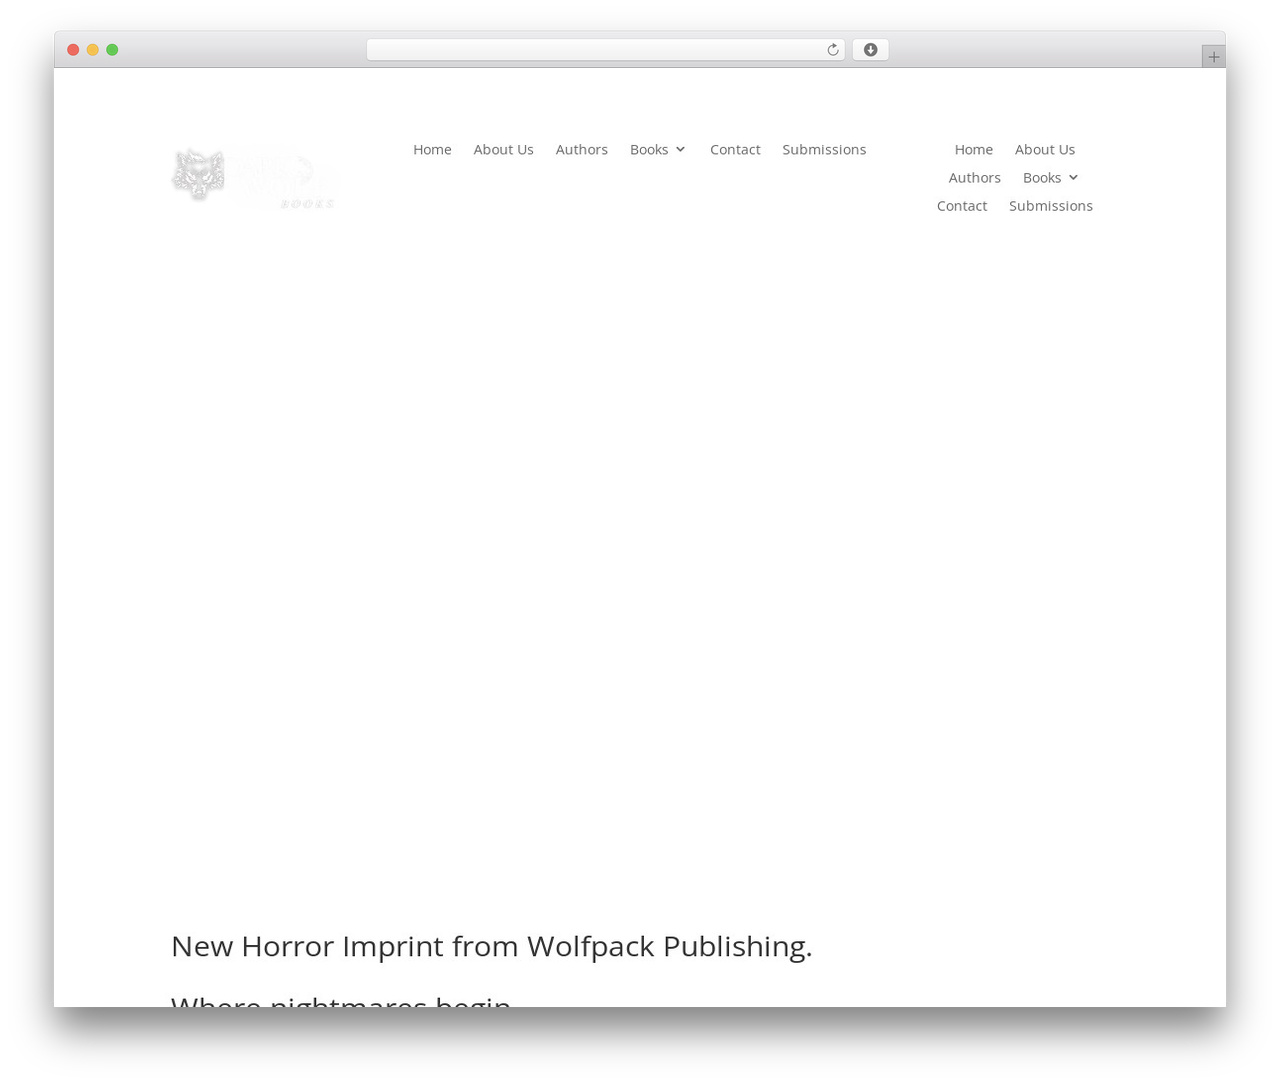Open Contact page in main navigation
Image resolution: width=1280 pixels, height=1084 pixels.
pos(735,149)
